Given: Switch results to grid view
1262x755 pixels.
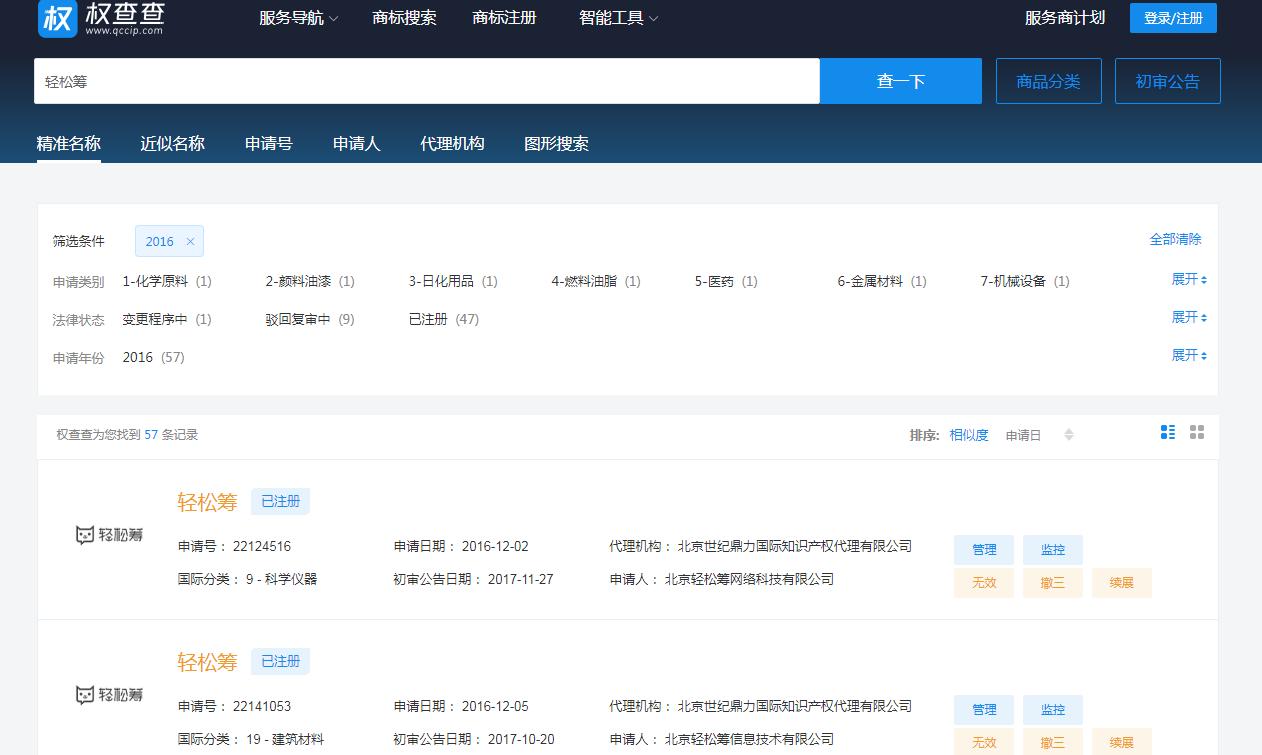Looking at the screenshot, I should (1197, 433).
